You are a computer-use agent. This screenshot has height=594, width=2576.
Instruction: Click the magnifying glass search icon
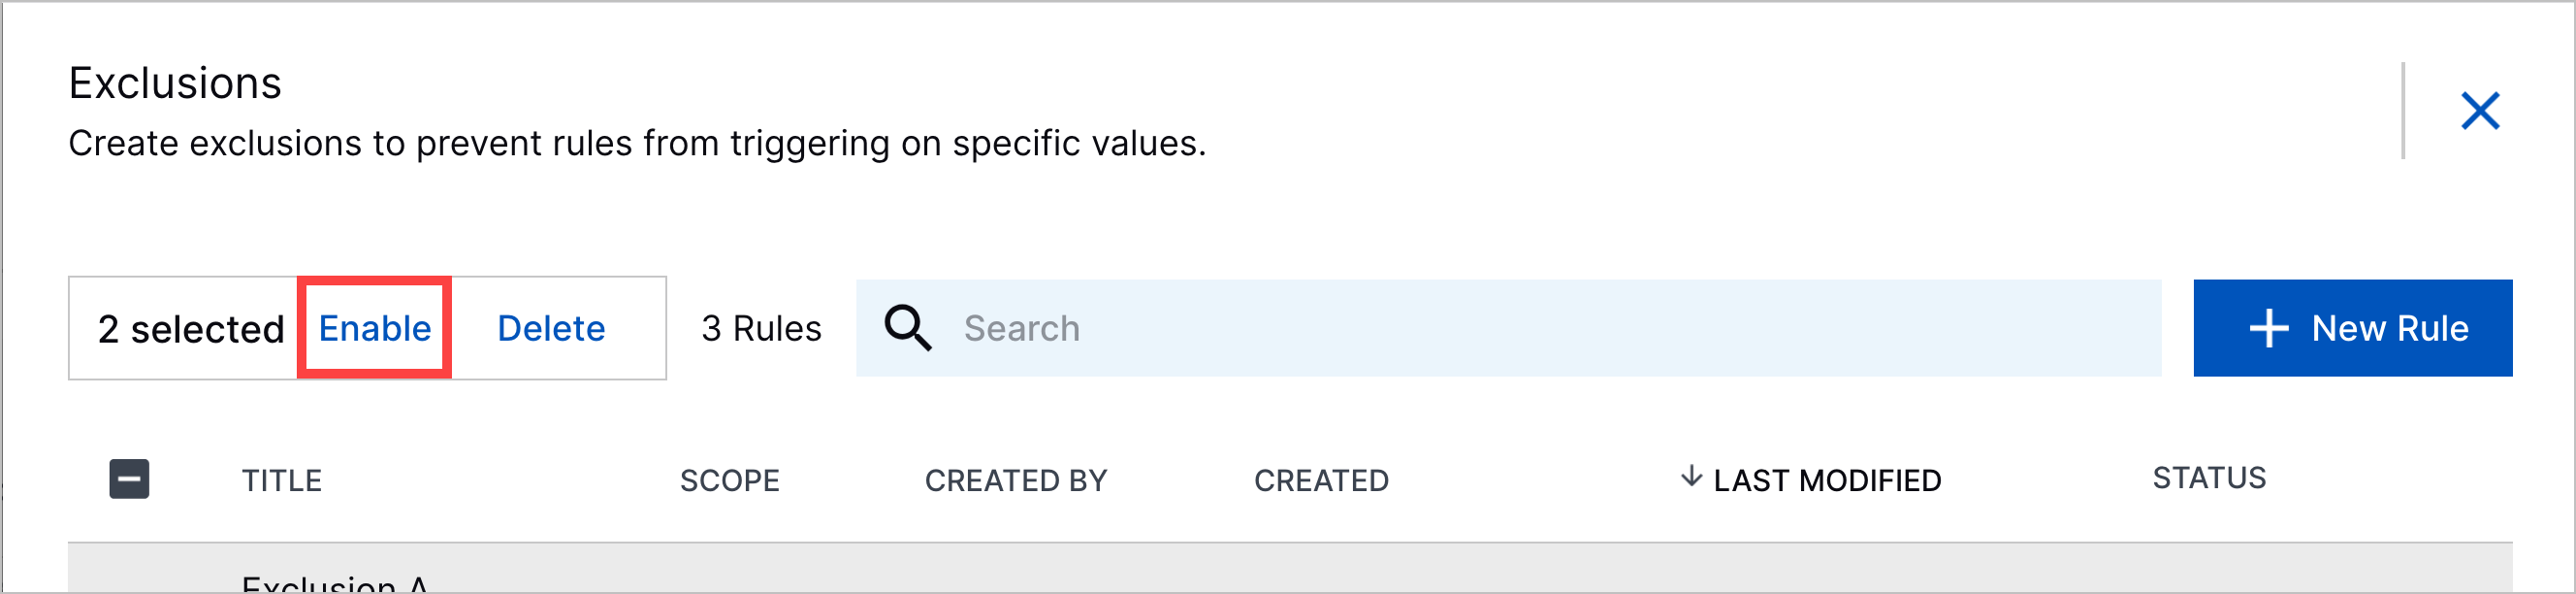908,328
